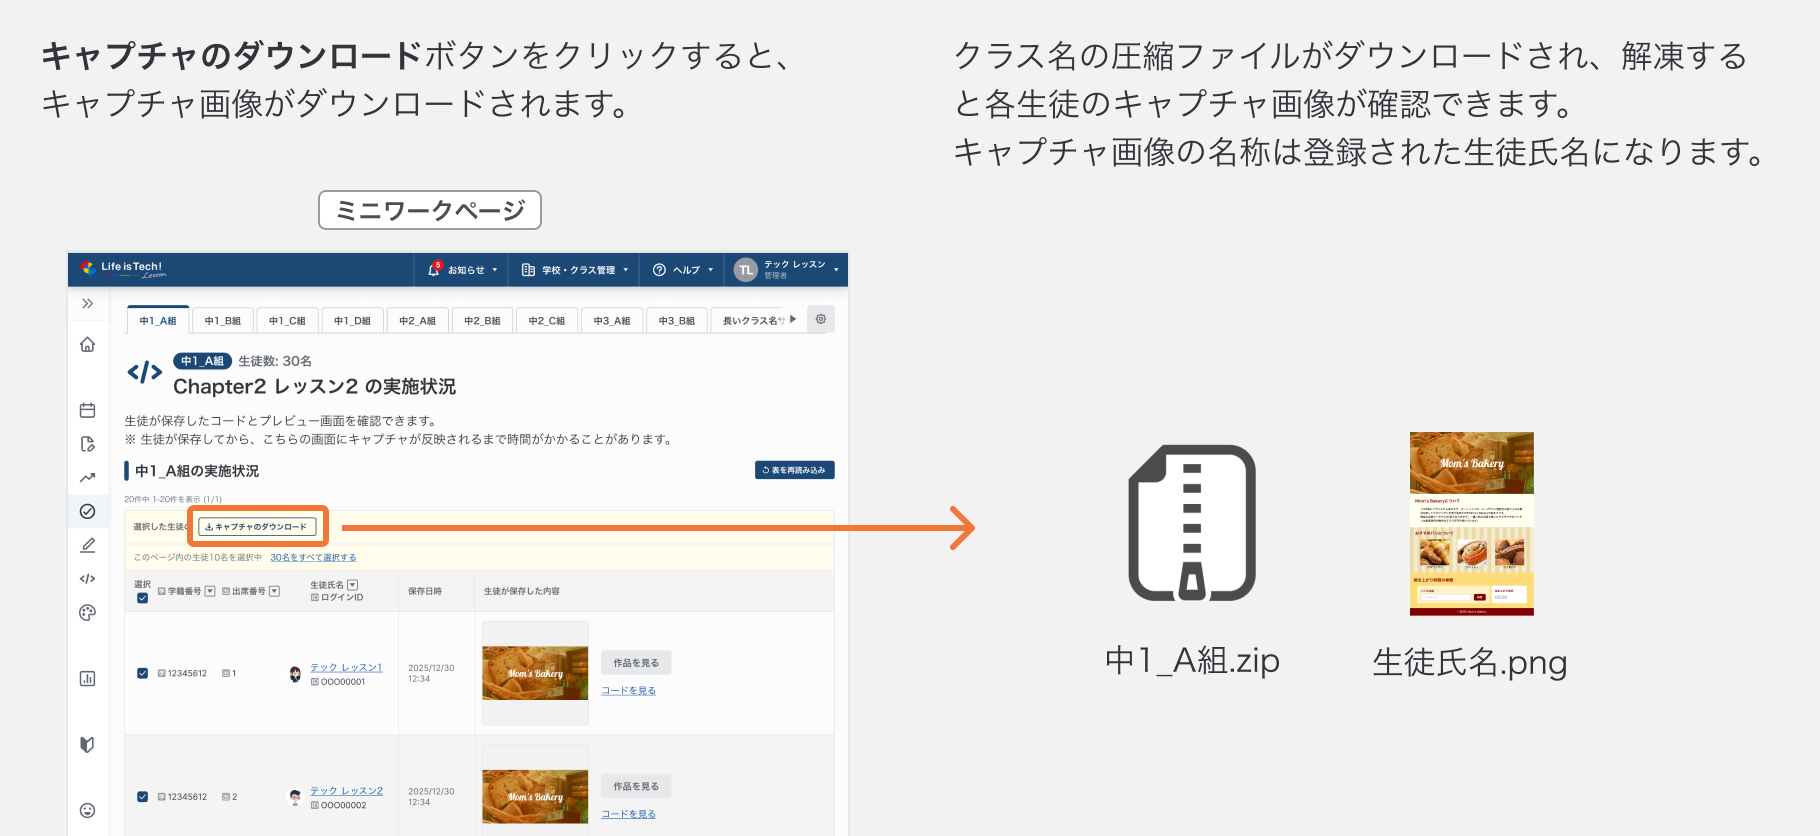The height and width of the screenshot is (836, 1820).
Task: Click the 学校・クラス管理 building icon
Action: pos(528,270)
